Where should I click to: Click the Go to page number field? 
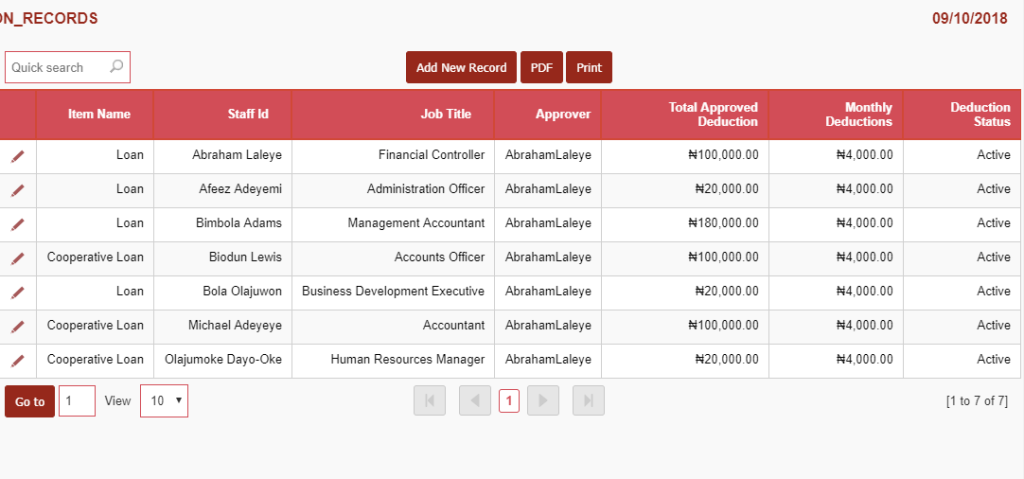(x=77, y=401)
